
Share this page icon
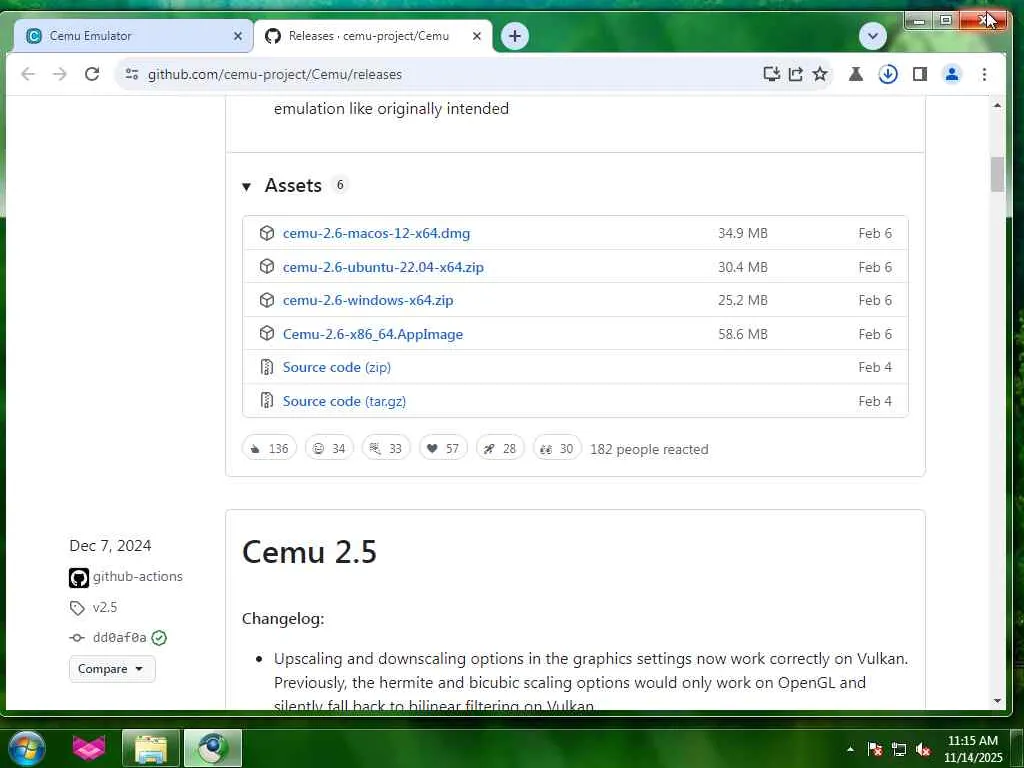(x=795, y=74)
